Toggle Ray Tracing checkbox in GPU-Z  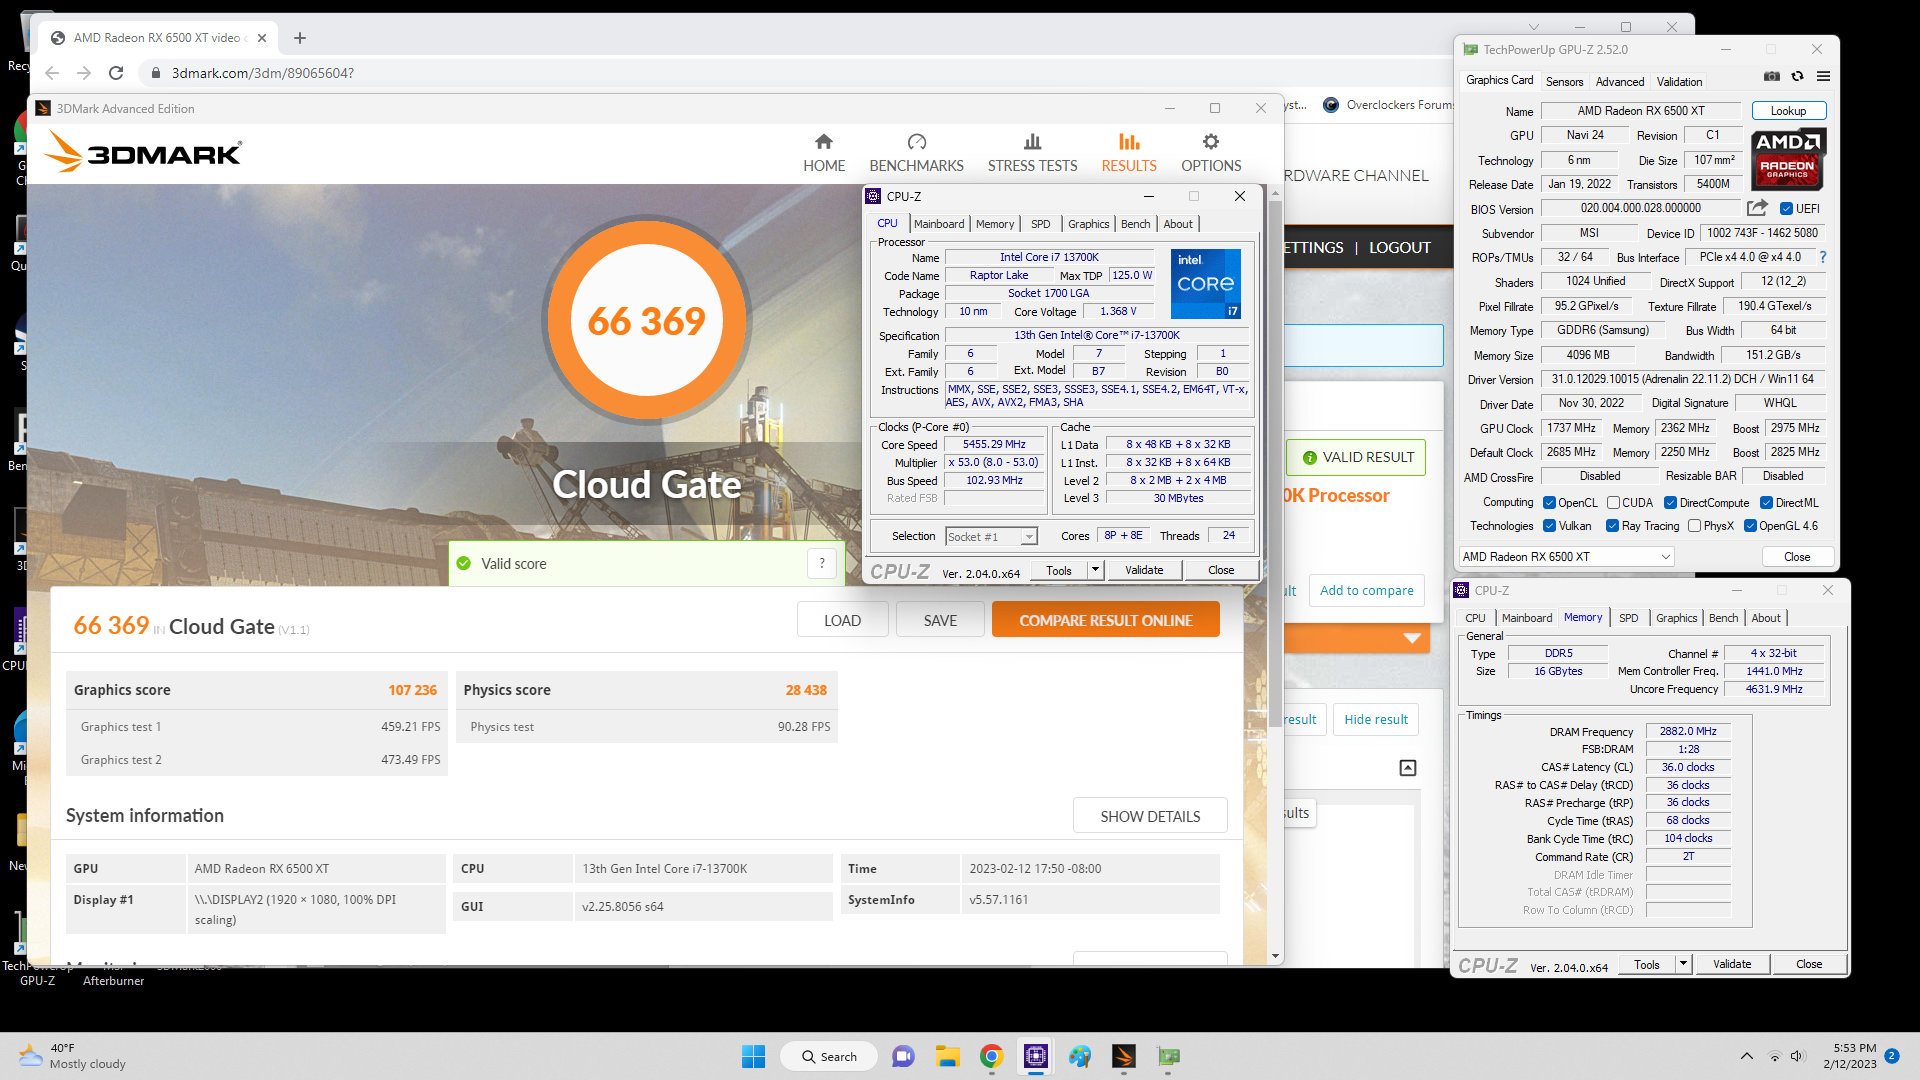pos(1612,526)
